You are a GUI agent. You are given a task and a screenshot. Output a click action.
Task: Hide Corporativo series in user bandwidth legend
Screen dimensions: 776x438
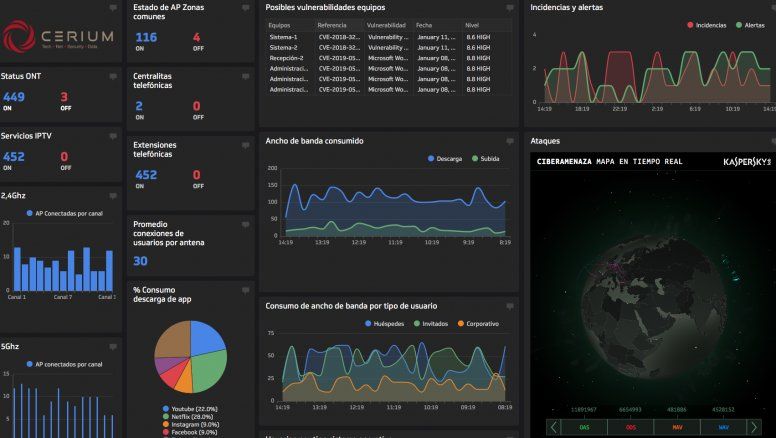[481, 324]
